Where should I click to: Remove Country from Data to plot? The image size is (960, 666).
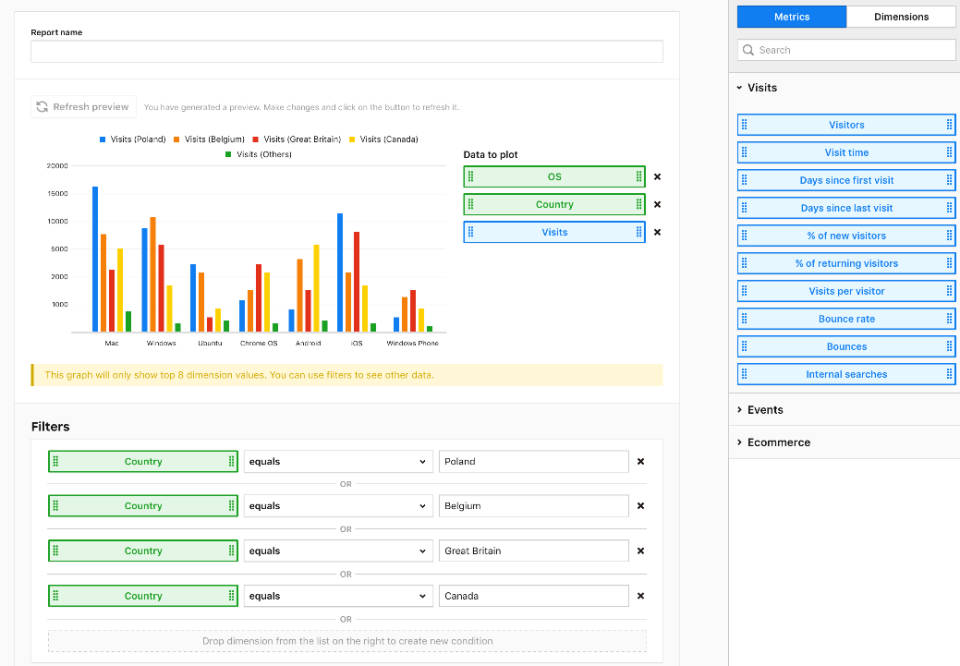658,204
